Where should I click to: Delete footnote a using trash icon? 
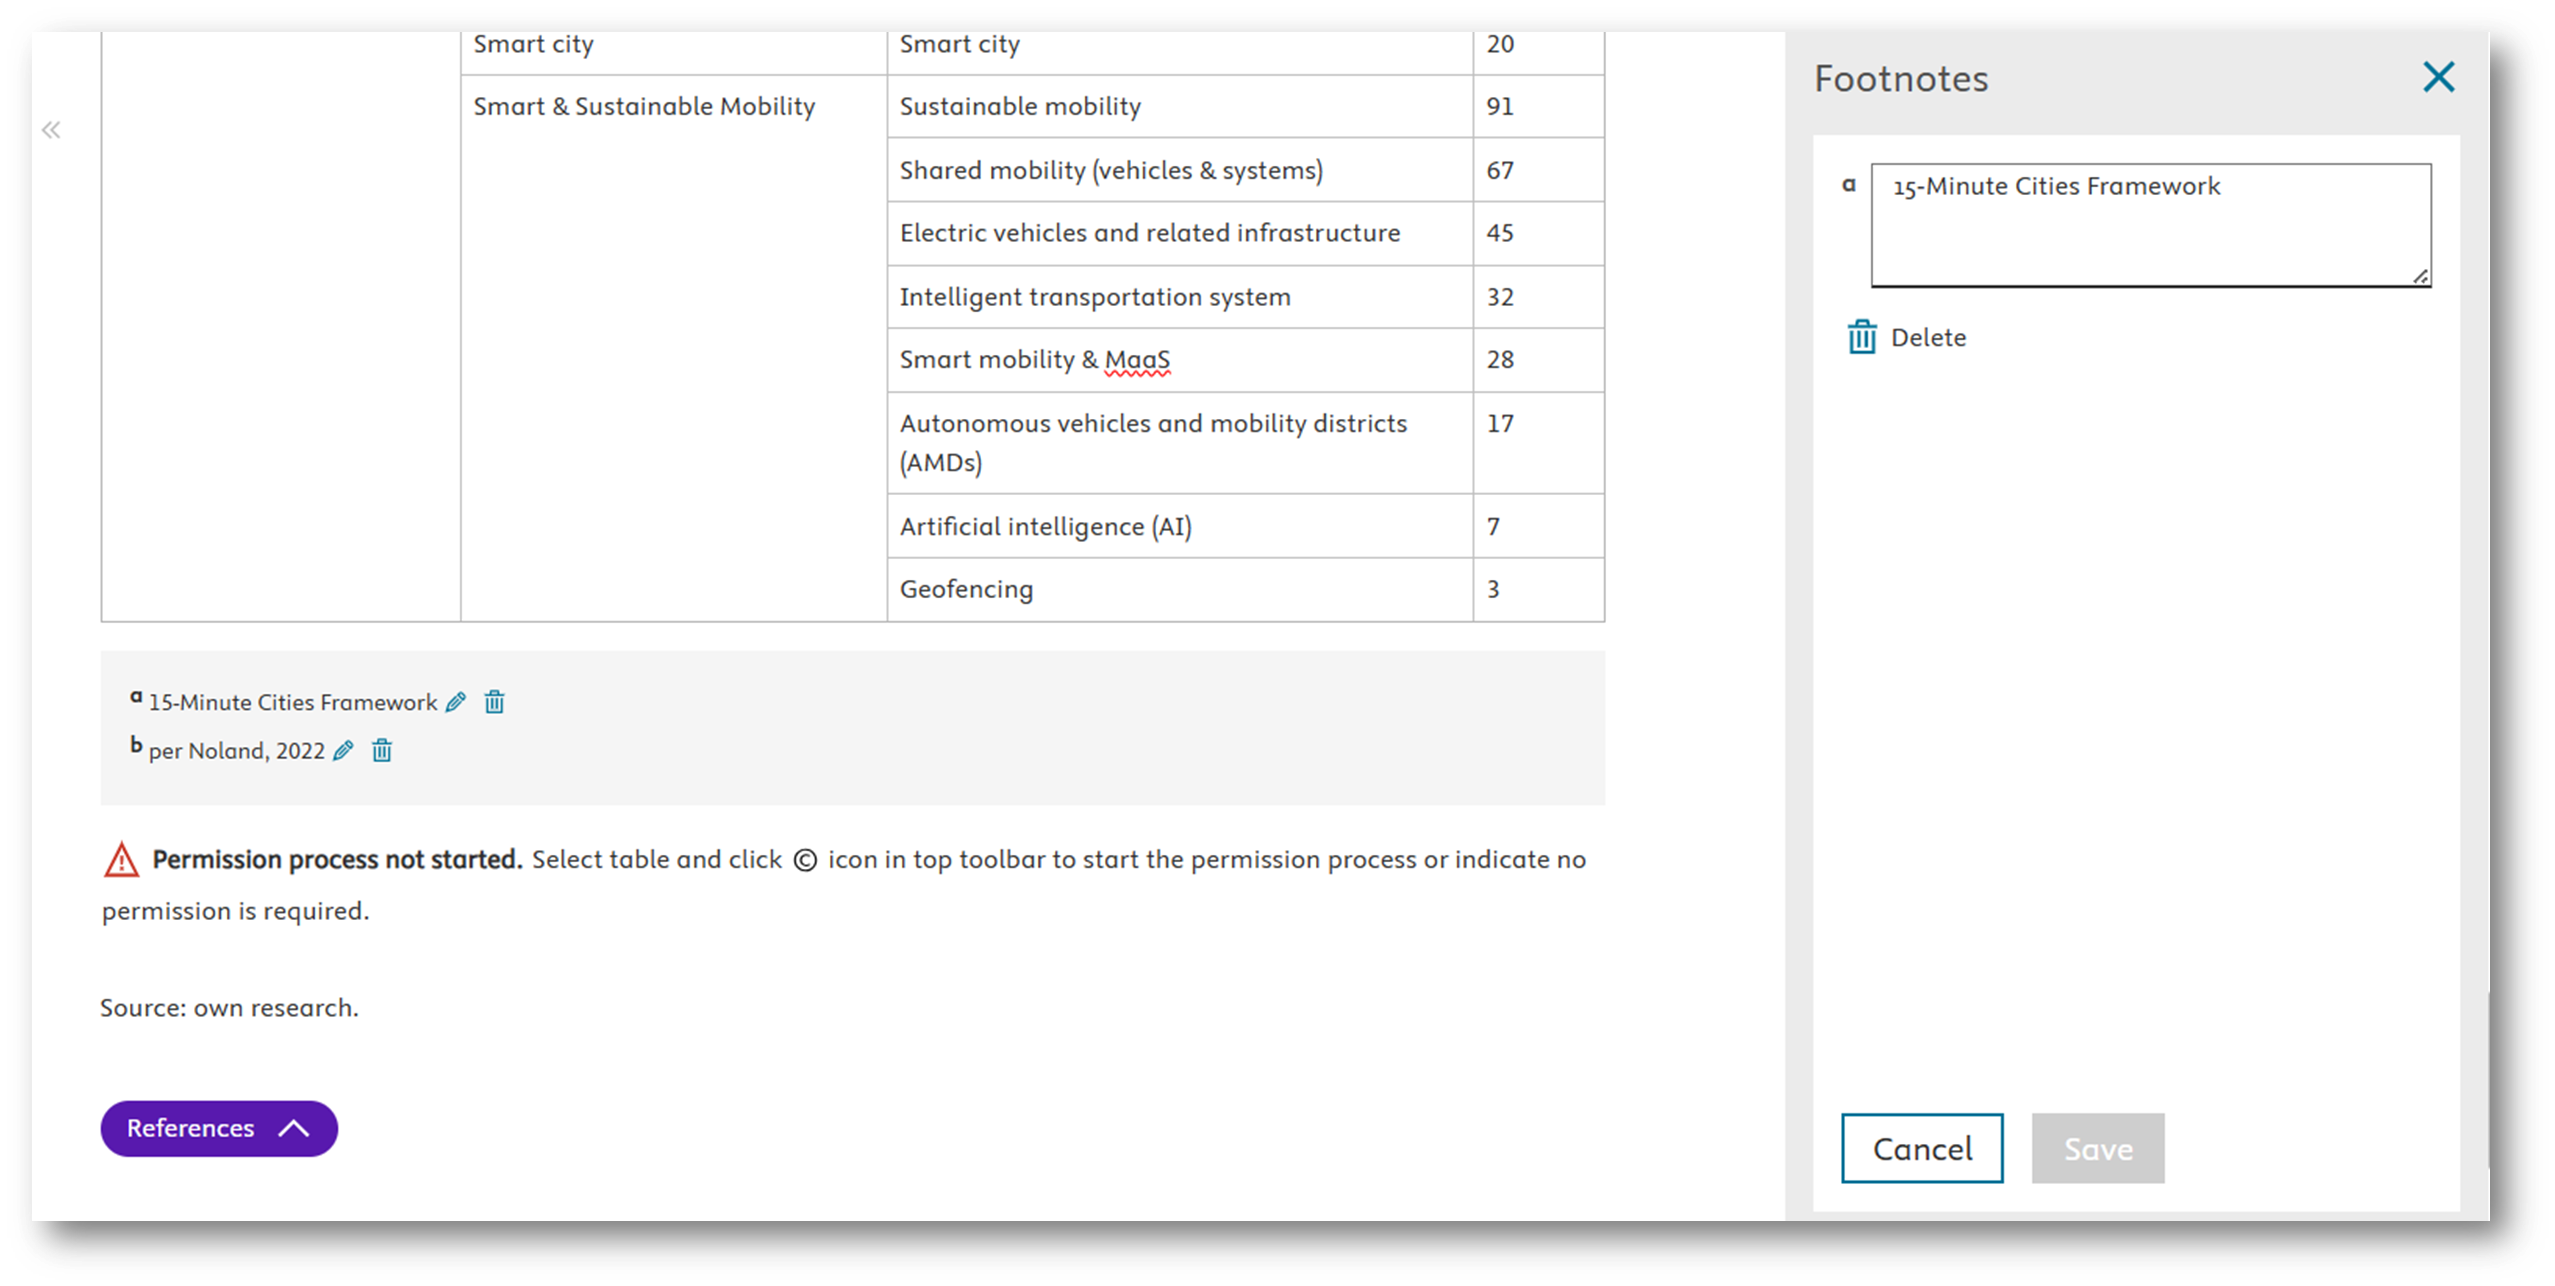494,702
